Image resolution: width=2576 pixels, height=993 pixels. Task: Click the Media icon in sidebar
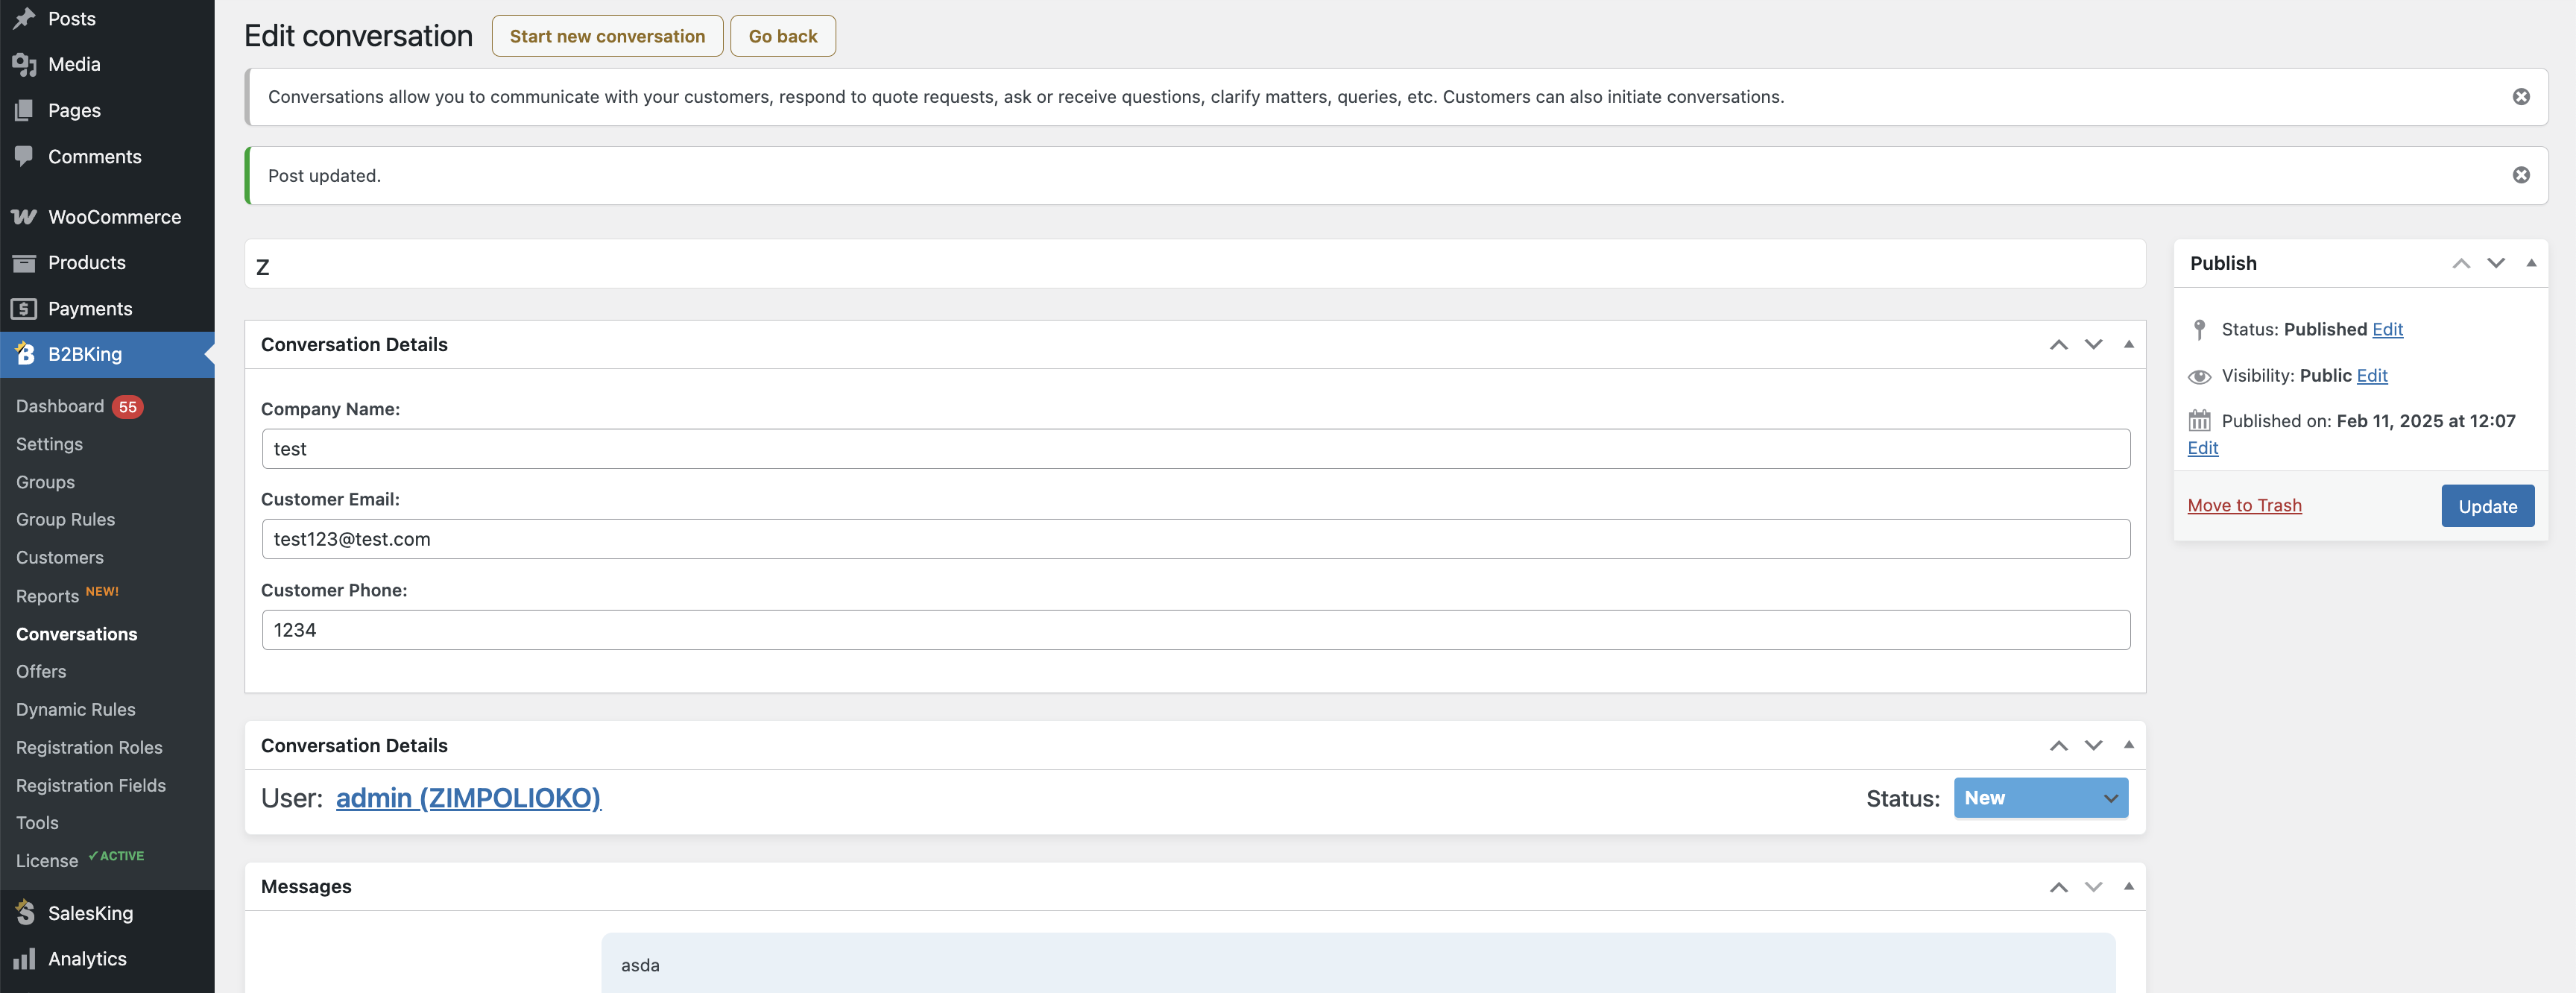(x=24, y=64)
